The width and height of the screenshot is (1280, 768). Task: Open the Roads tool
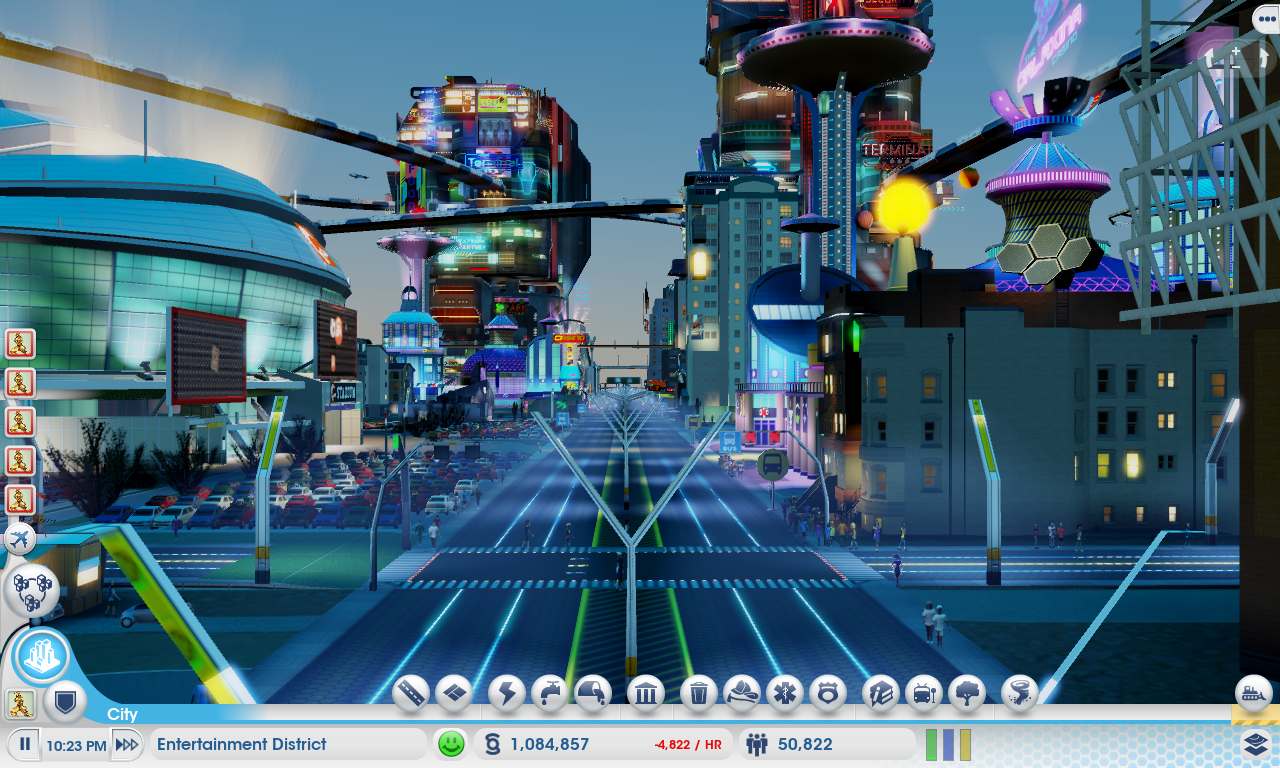[x=411, y=693]
